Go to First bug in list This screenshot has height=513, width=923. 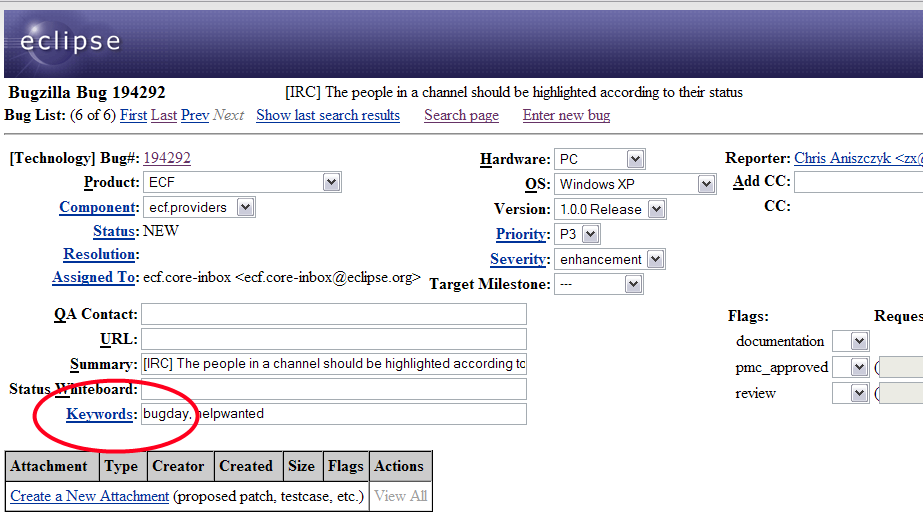pyautogui.click(x=133, y=115)
